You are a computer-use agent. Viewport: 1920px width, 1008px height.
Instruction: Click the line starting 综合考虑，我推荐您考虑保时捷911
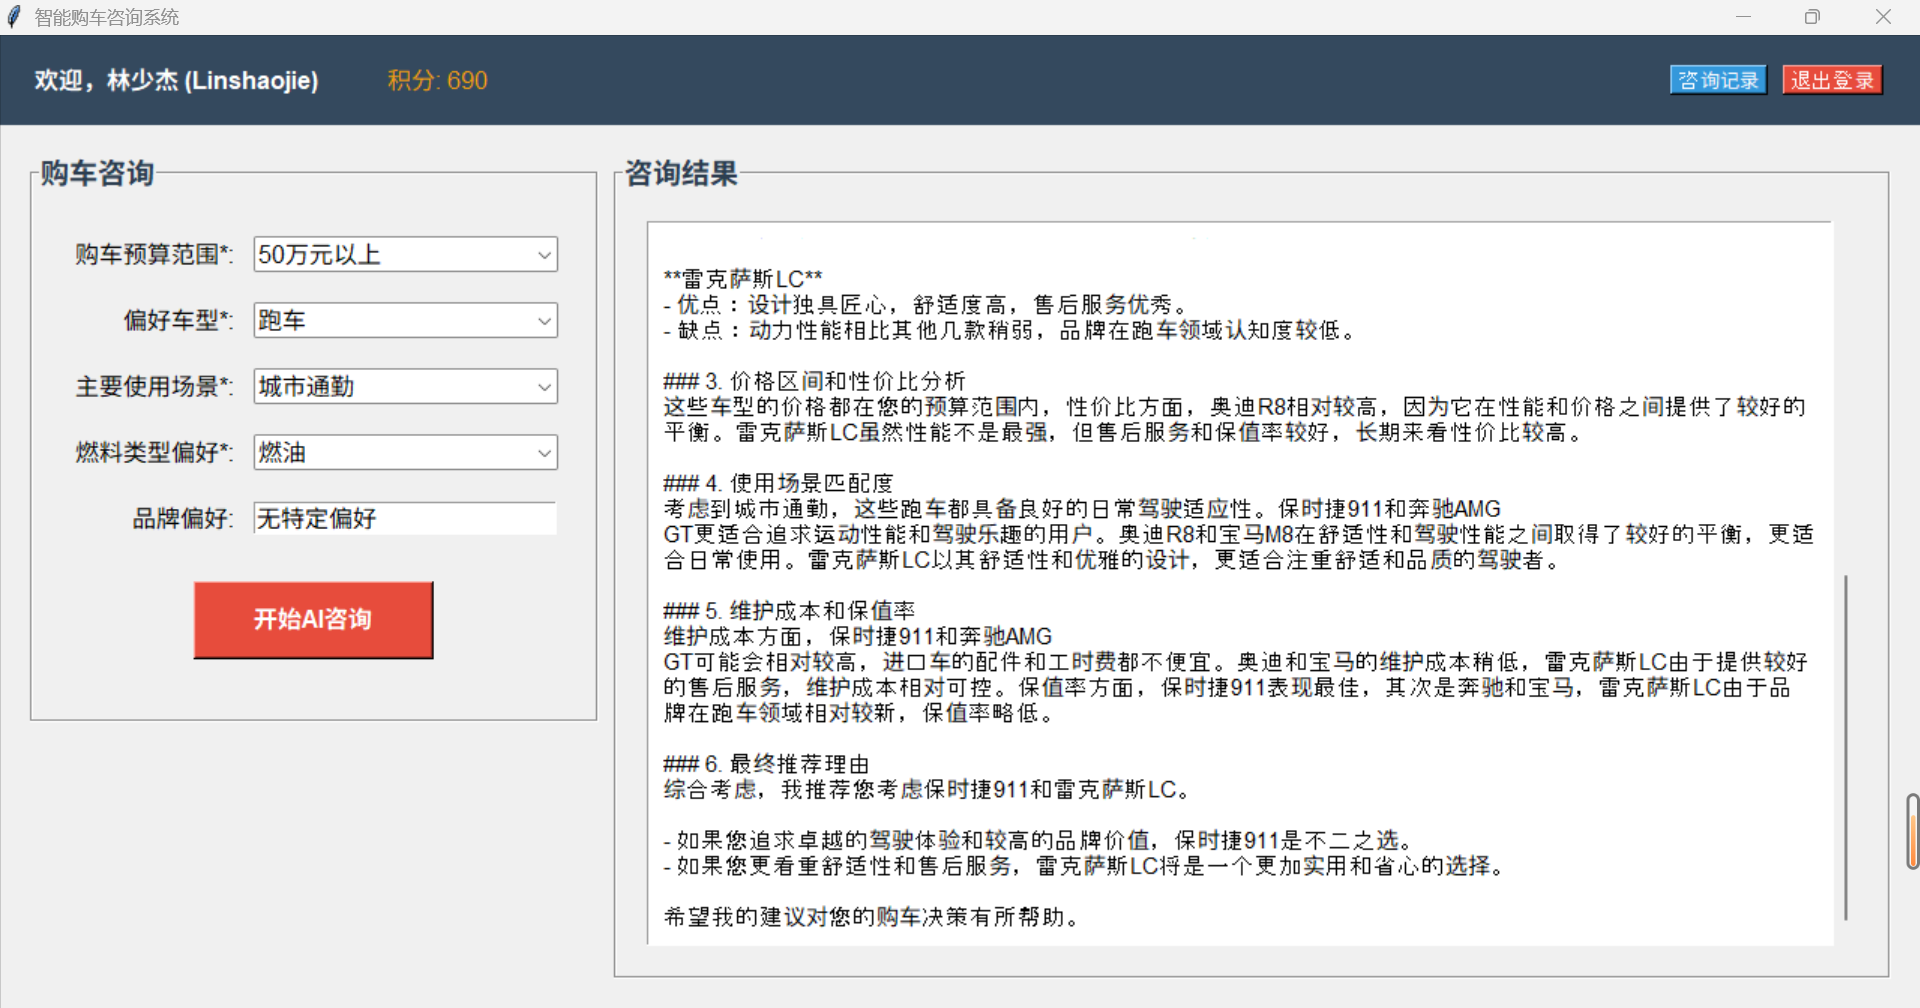pyautogui.click(x=928, y=789)
